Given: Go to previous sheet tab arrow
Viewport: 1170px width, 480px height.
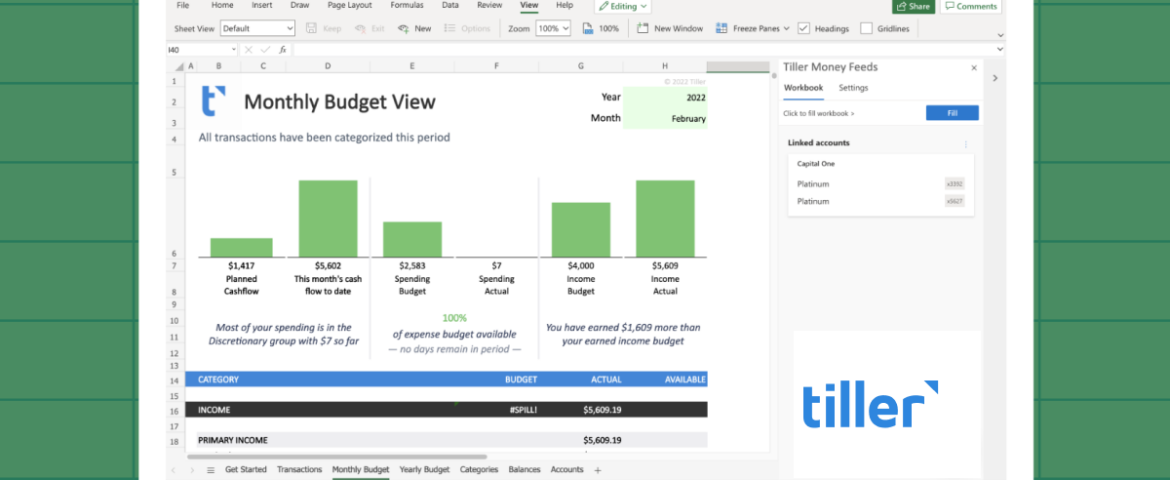Looking at the screenshot, I should coord(174,470).
